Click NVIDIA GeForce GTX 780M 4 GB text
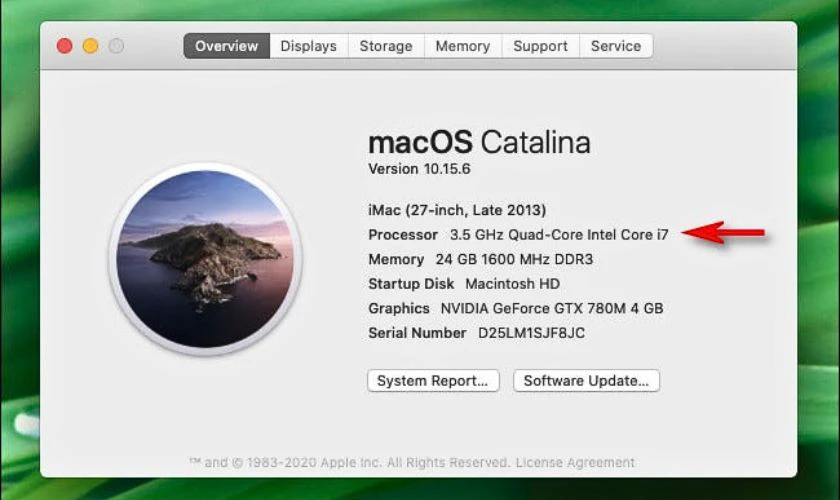 click(552, 309)
